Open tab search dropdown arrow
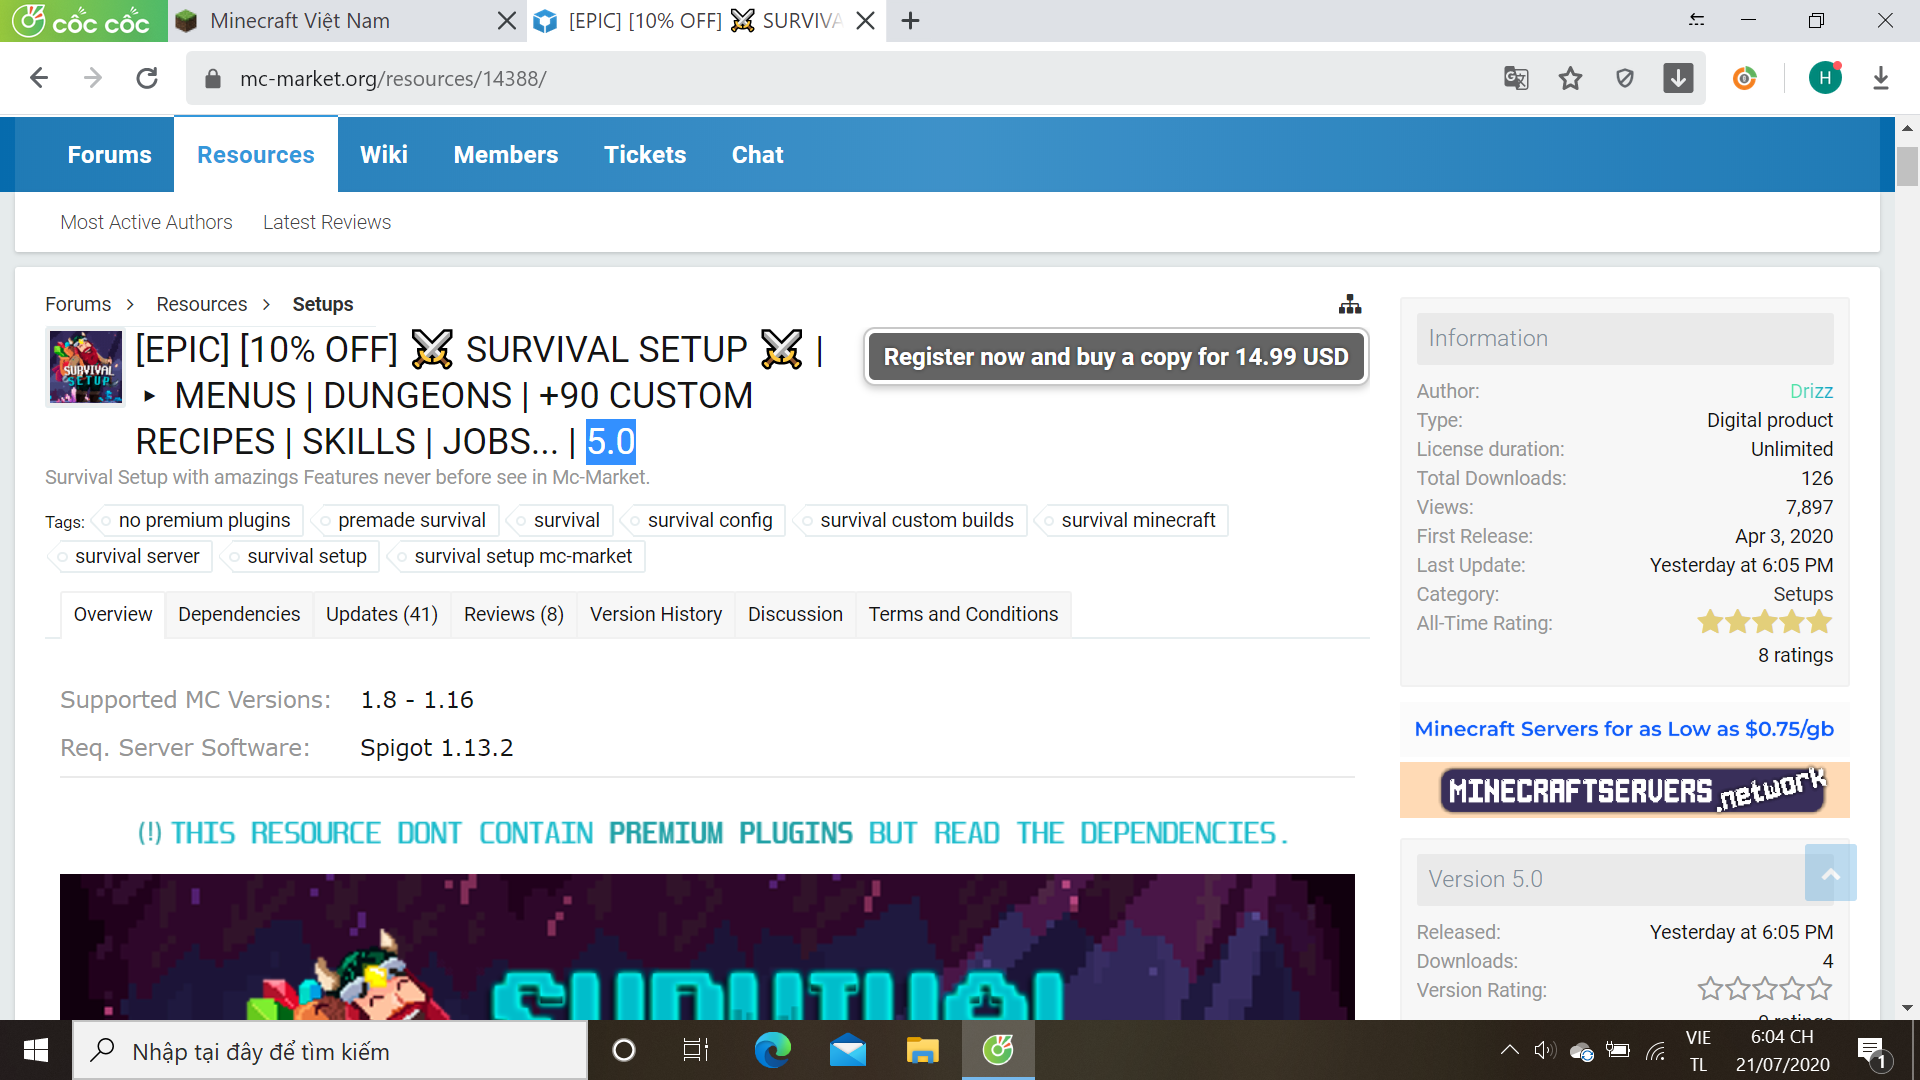The image size is (1920, 1080). (x=1697, y=20)
